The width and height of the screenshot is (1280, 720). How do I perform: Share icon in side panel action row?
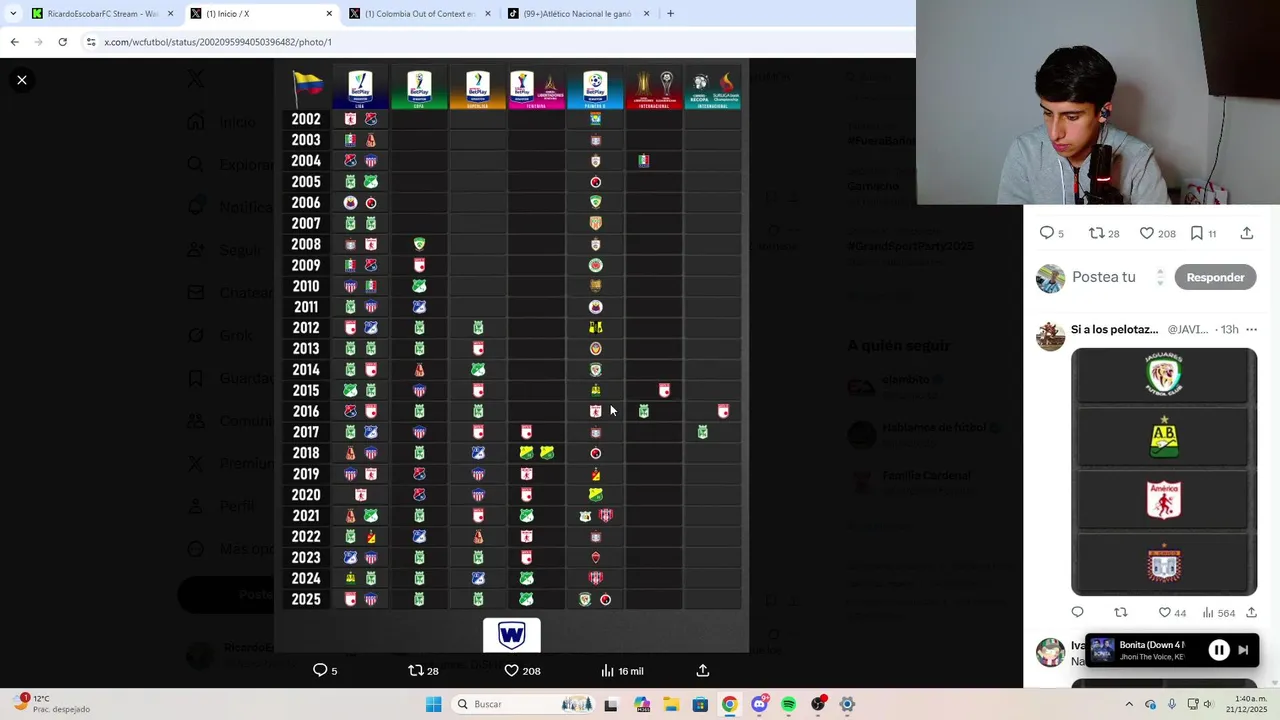pos(1246,233)
